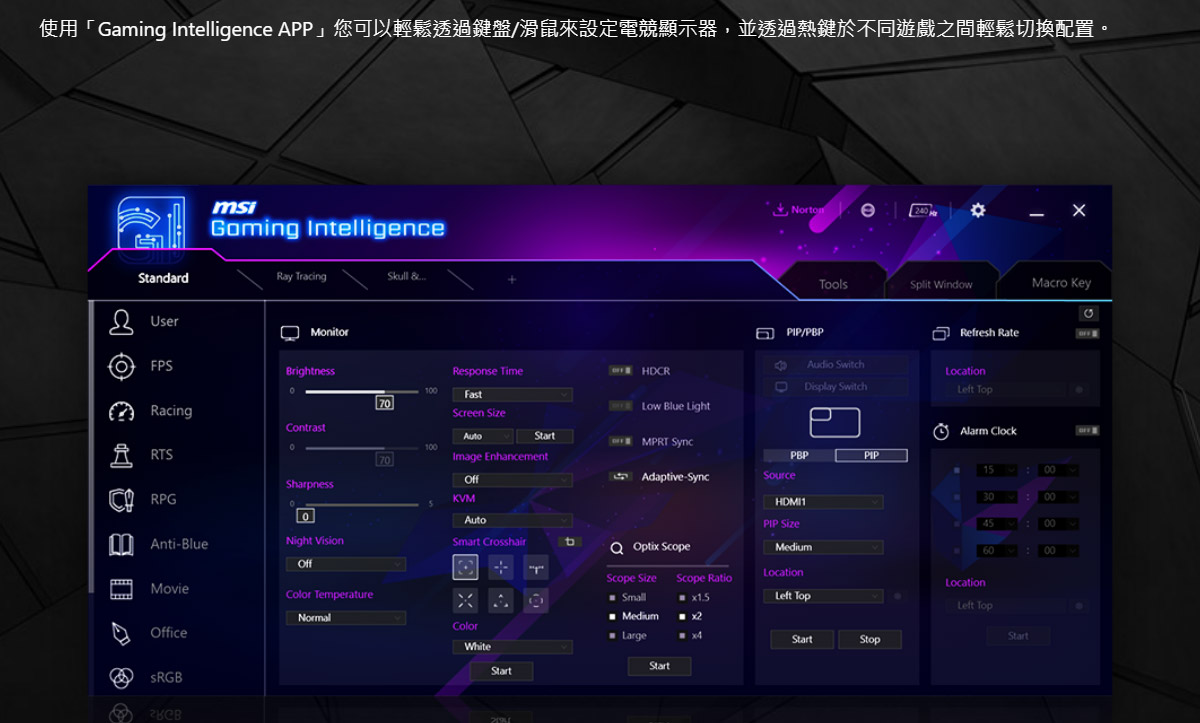Viewport: 1200px width, 723px height.
Task: Activate the Anti-Blue book mode icon
Action: click(121, 544)
